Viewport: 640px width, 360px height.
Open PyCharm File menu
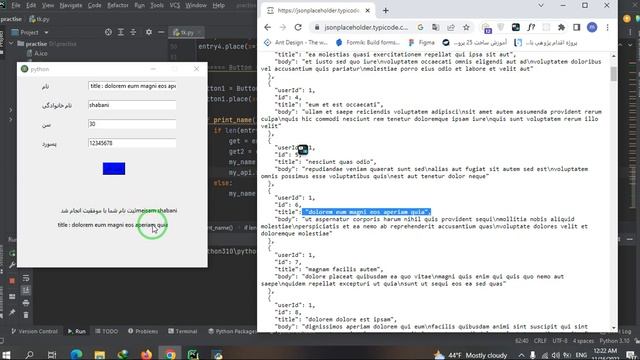click(16, 5)
